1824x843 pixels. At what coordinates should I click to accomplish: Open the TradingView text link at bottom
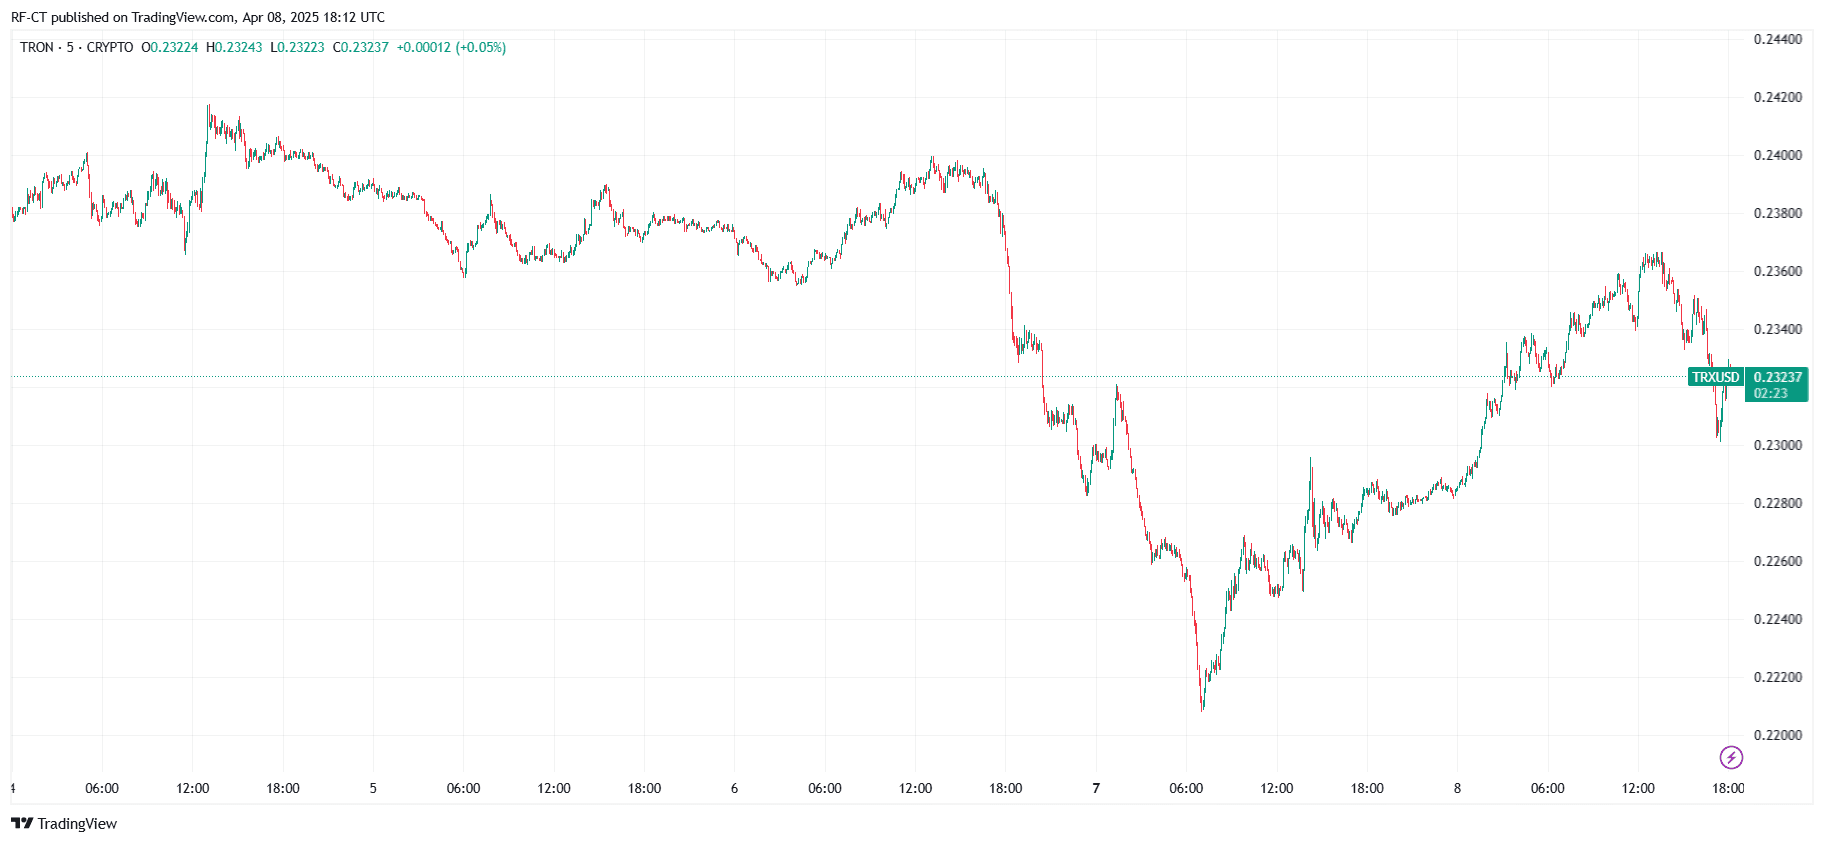(x=77, y=823)
